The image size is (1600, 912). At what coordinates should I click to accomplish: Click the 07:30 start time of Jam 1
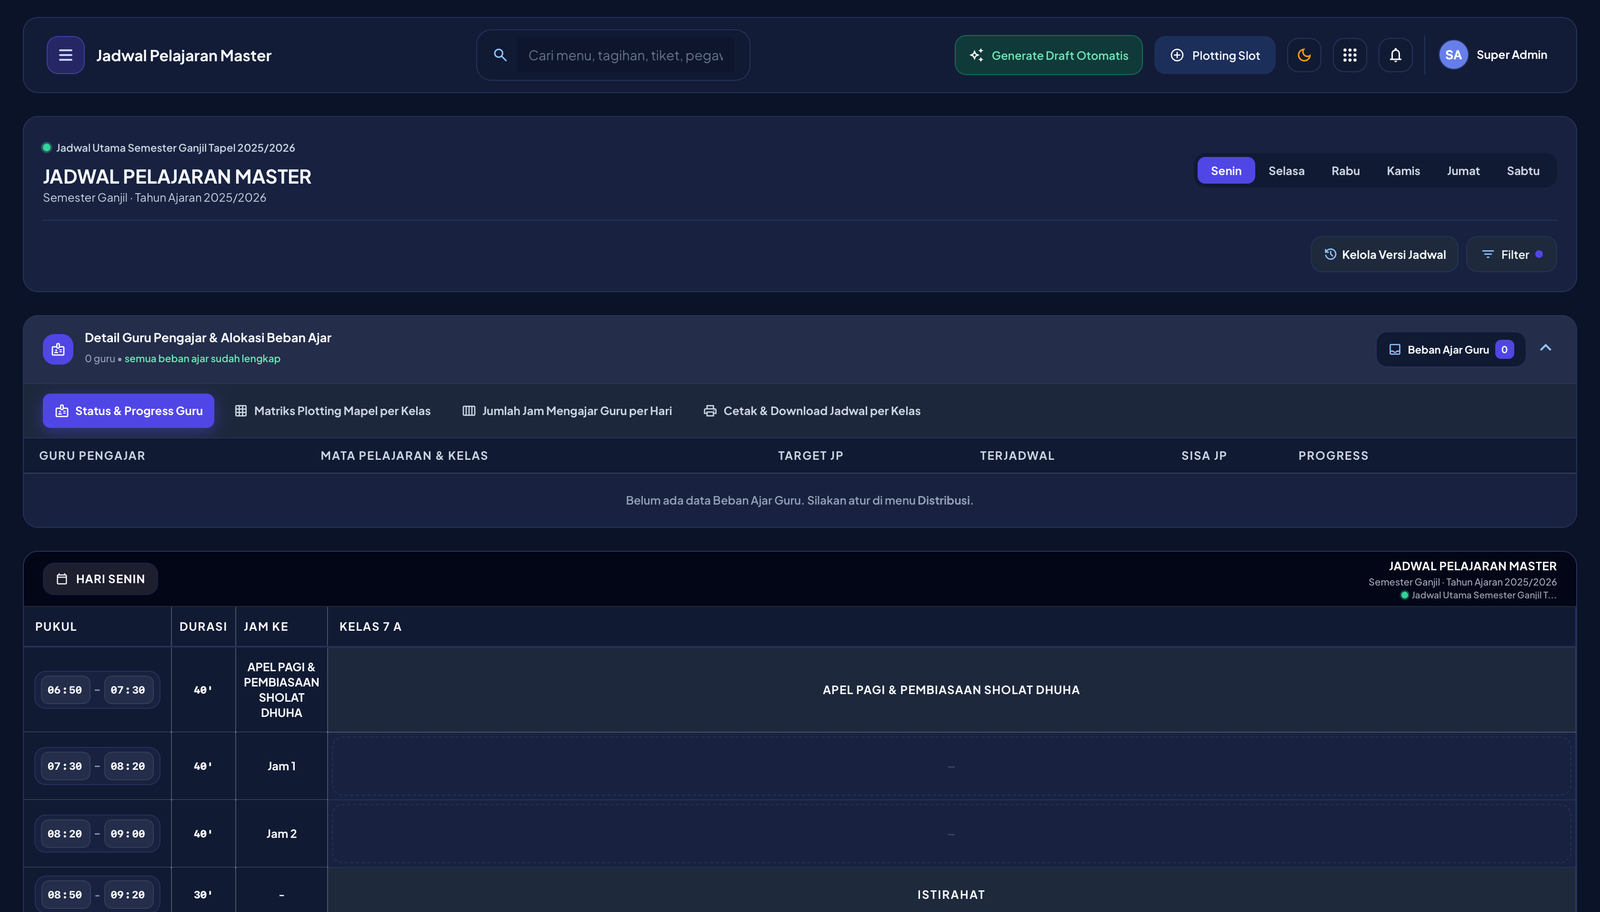(x=65, y=766)
